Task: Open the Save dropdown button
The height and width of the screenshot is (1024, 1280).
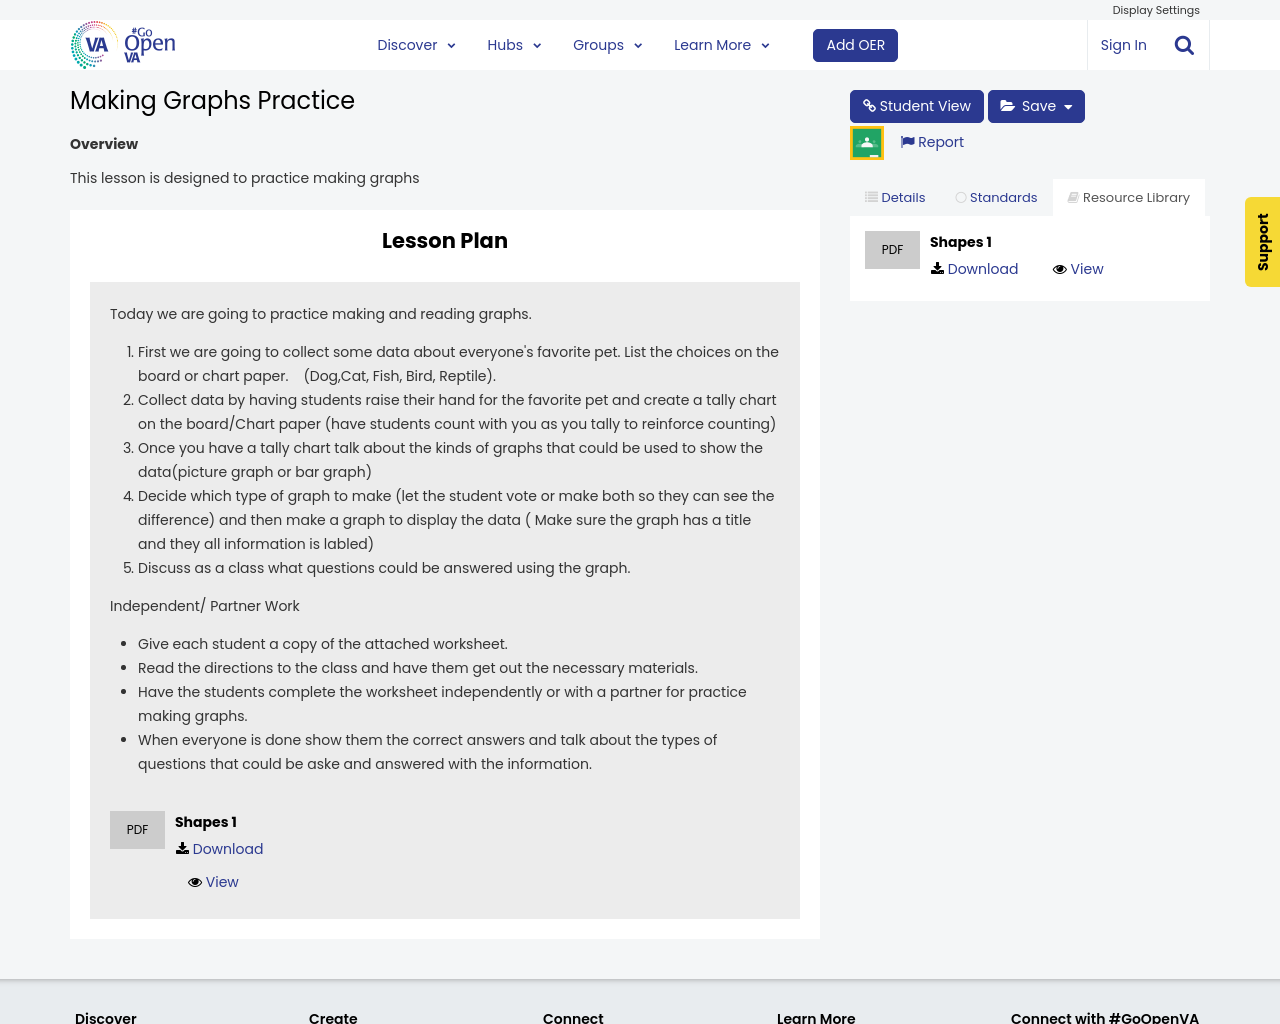Action: [1036, 106]
